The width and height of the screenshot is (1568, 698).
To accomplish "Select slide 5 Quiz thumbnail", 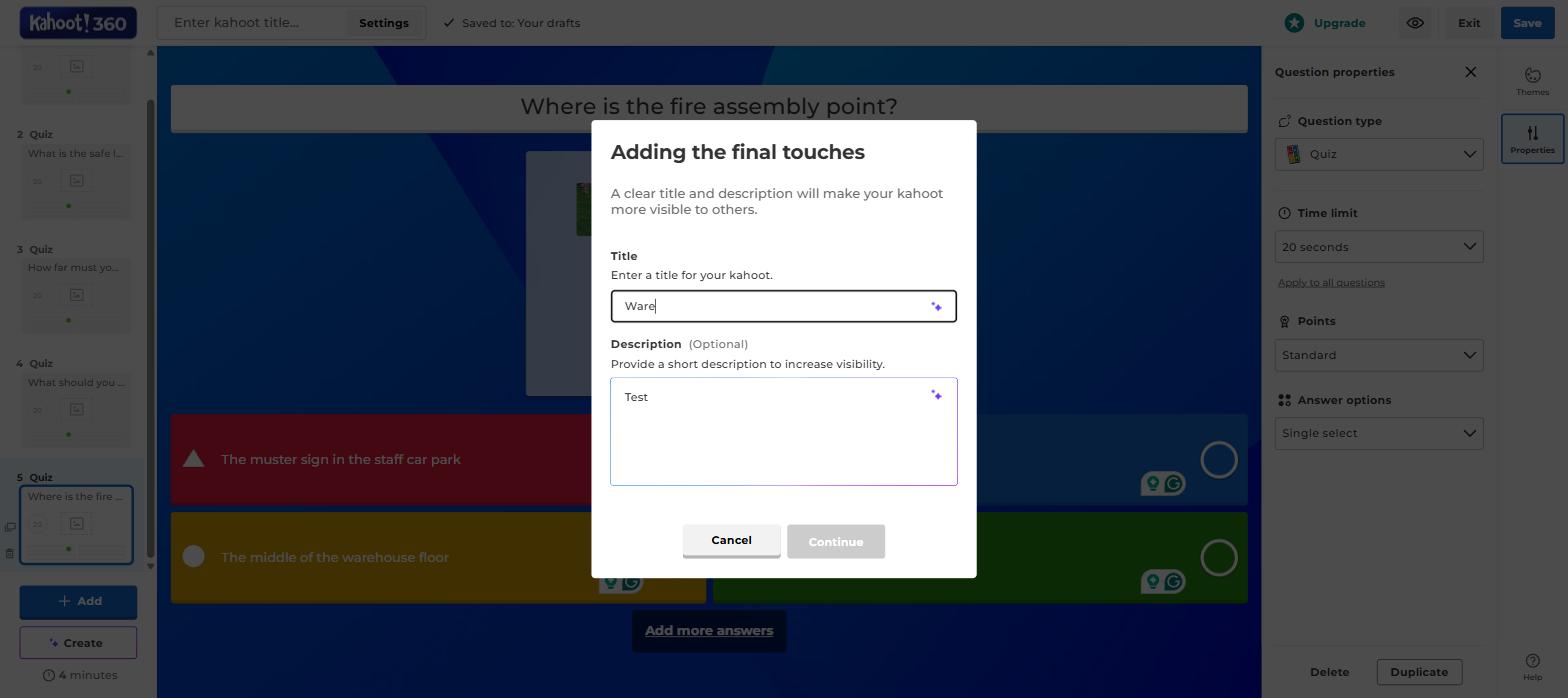I will [77, 524].
